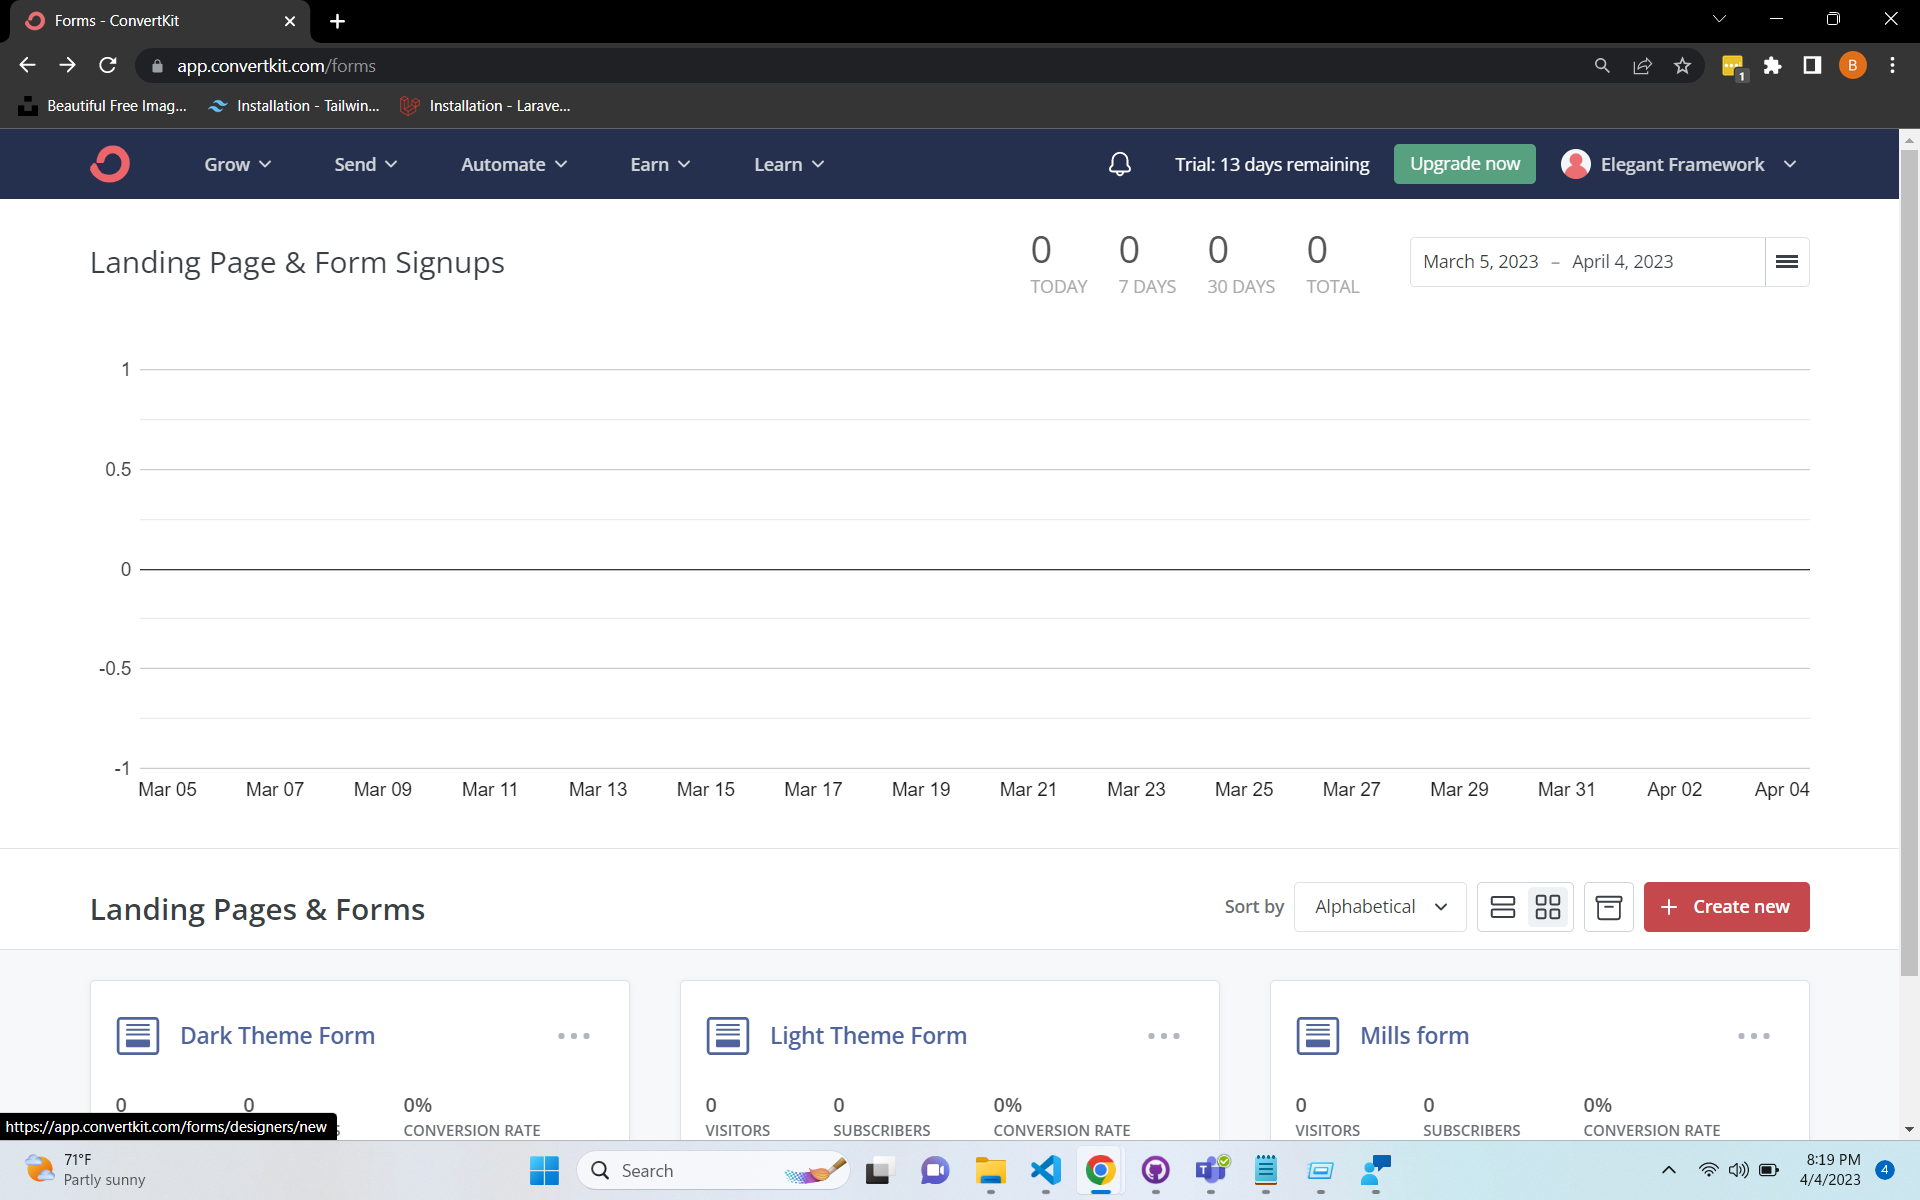This screenshot has width=1920, height=1200.
Task: Open the Sort by Alphabetical dropdown
Action: point(1380,906)
